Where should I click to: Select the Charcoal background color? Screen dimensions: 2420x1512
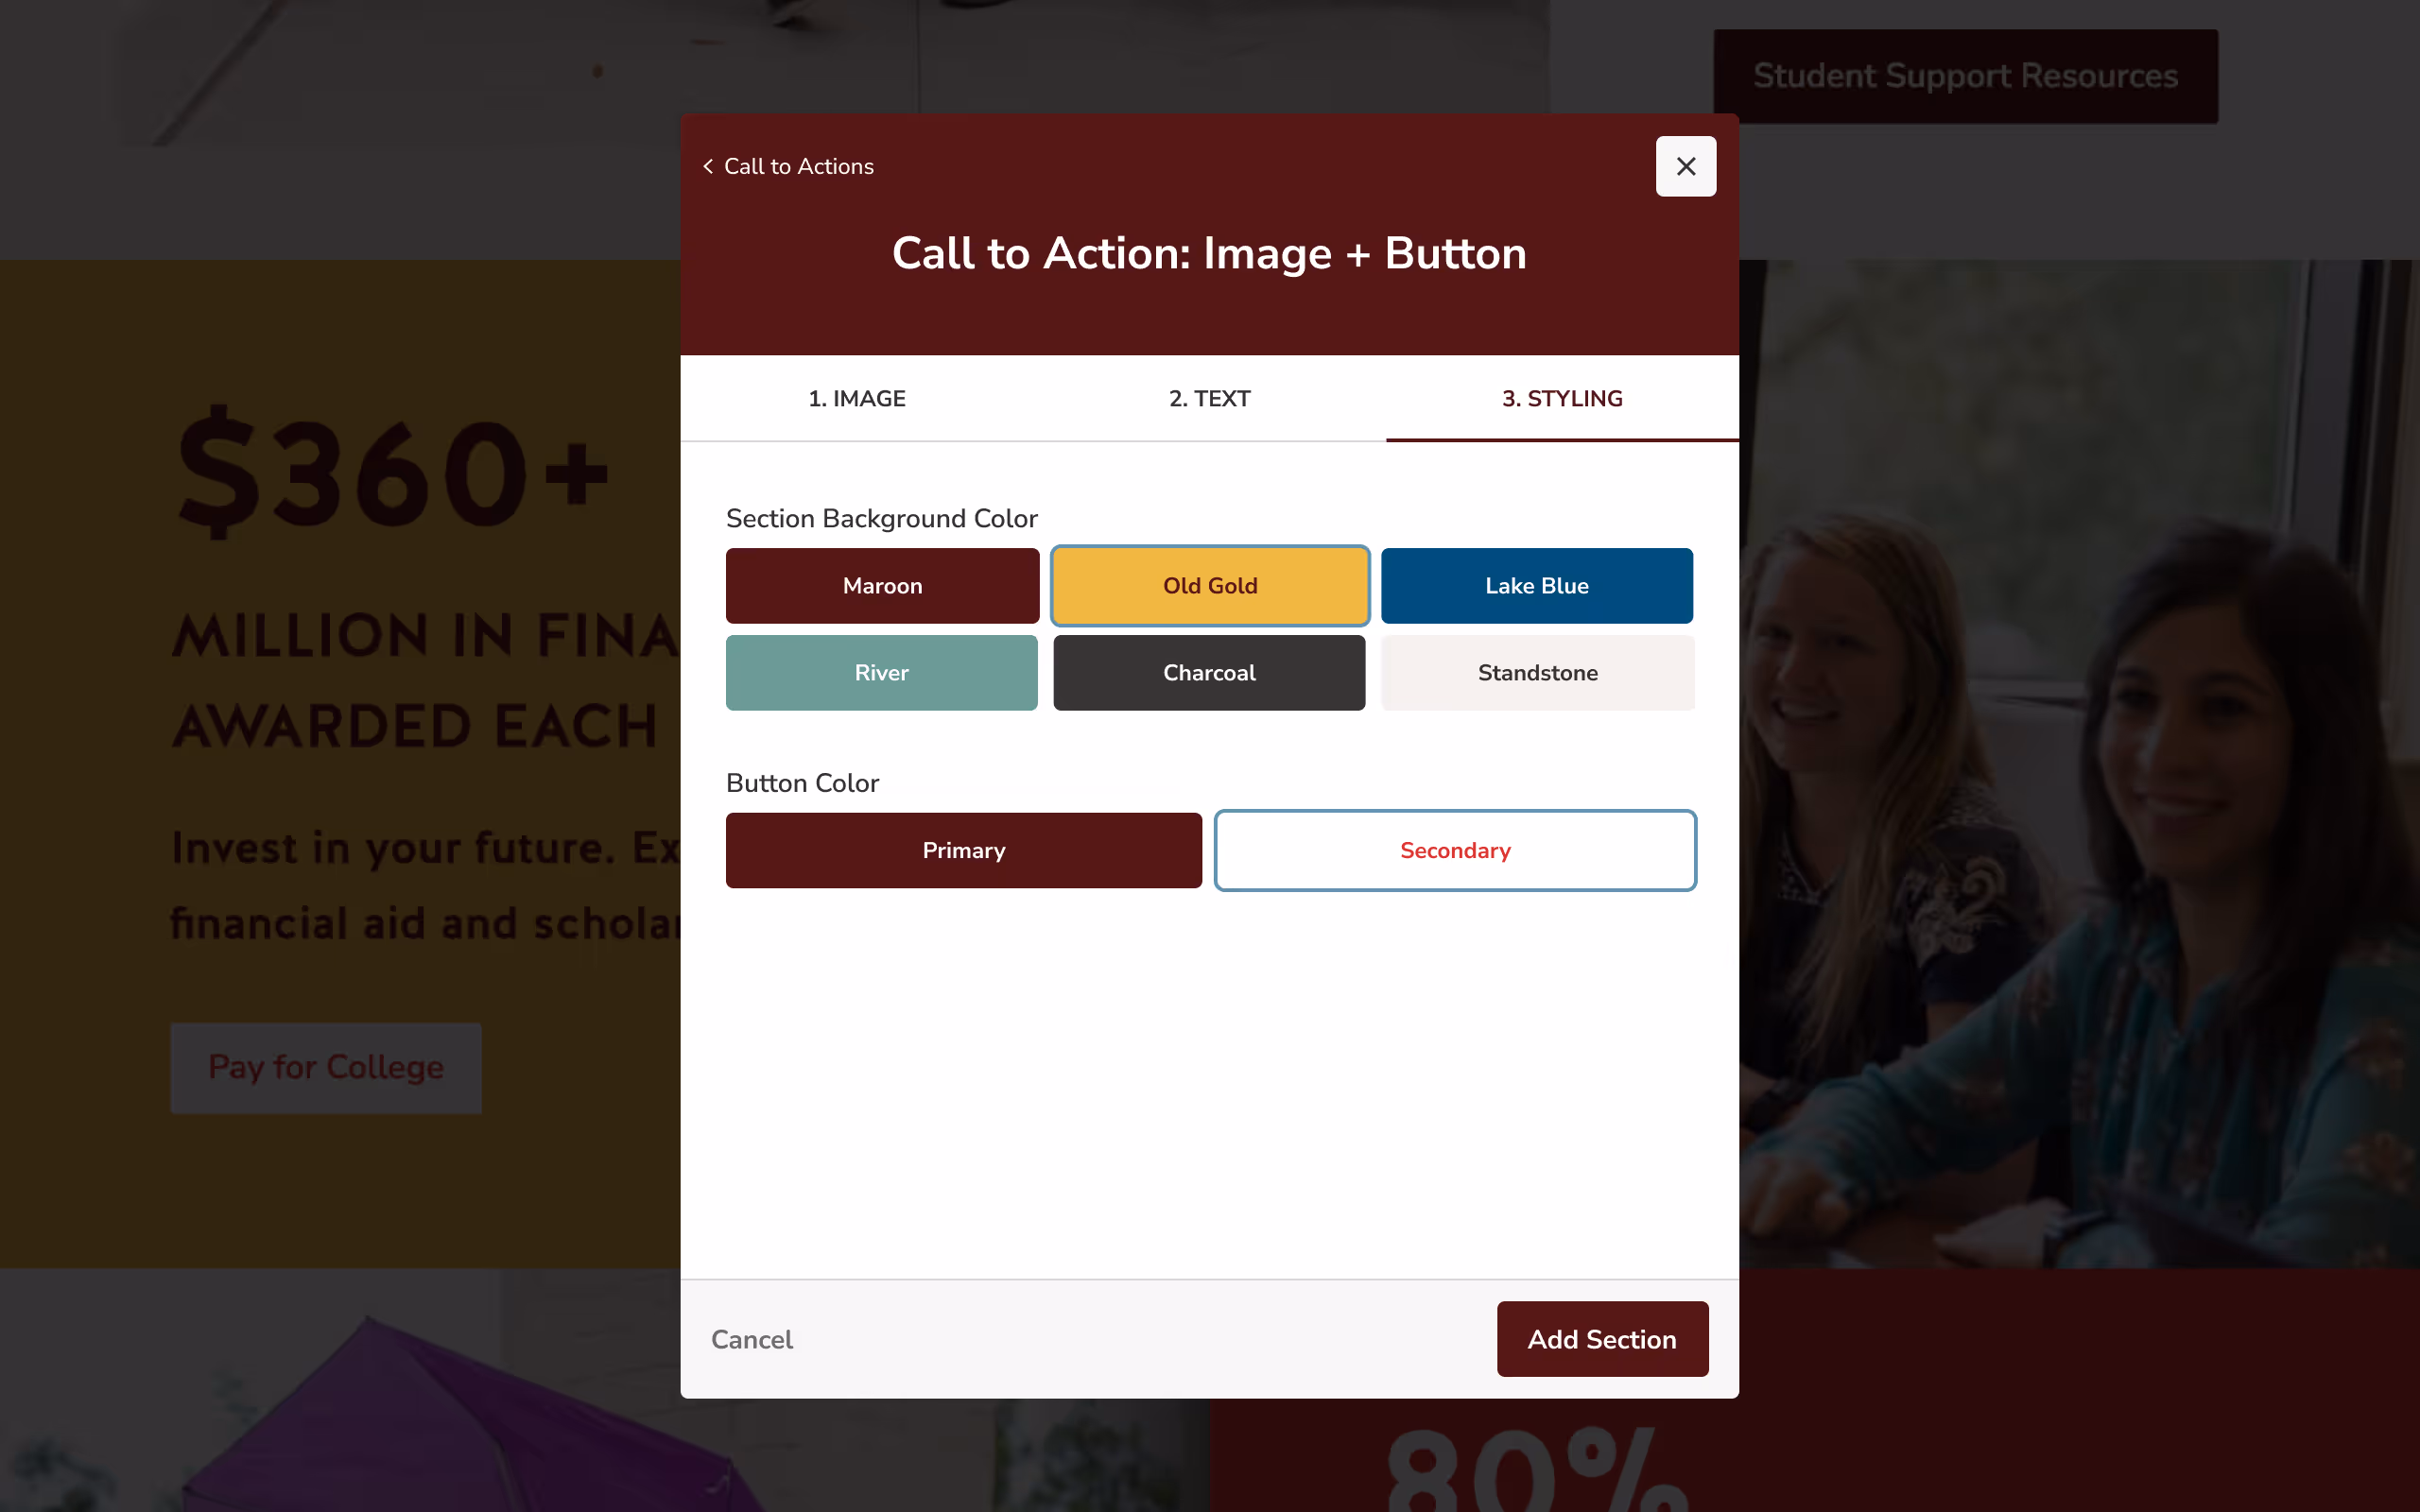click(1209, 672)
